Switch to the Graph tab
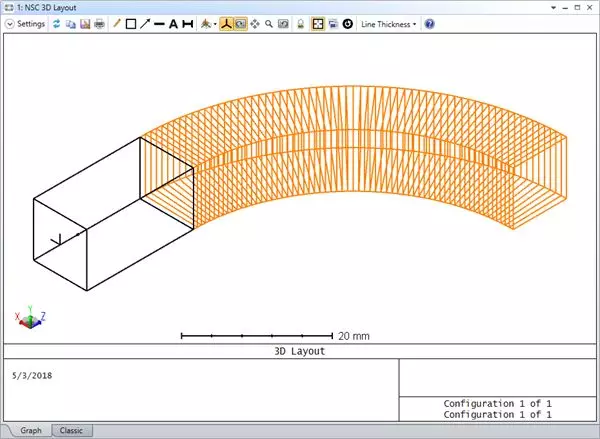The width and height of the screenshot is (600, 439). 31,430
